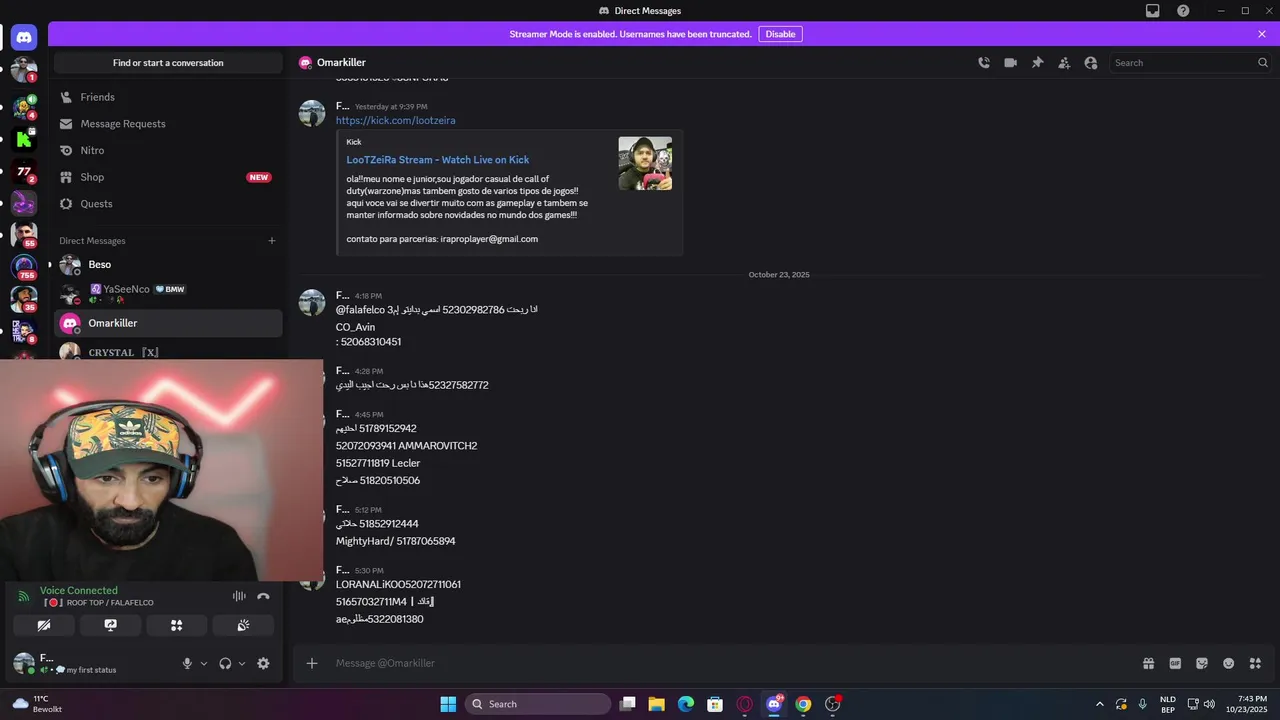Open the Shop page
1280x720 pixels.
coord(168,177)
